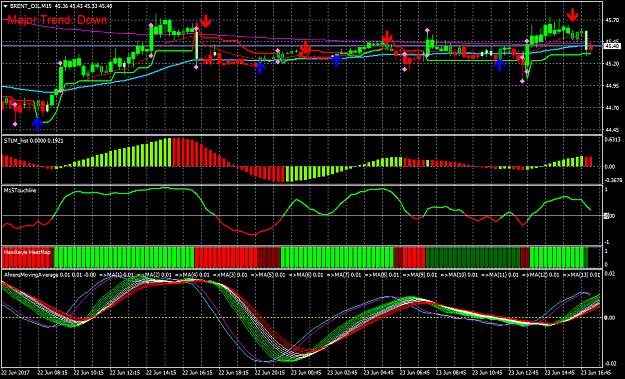This screenshot has width=625, height=379.
Task: Click the blue up arrow near 23 Jun 02:45
Action: click(x=337, y=61)
